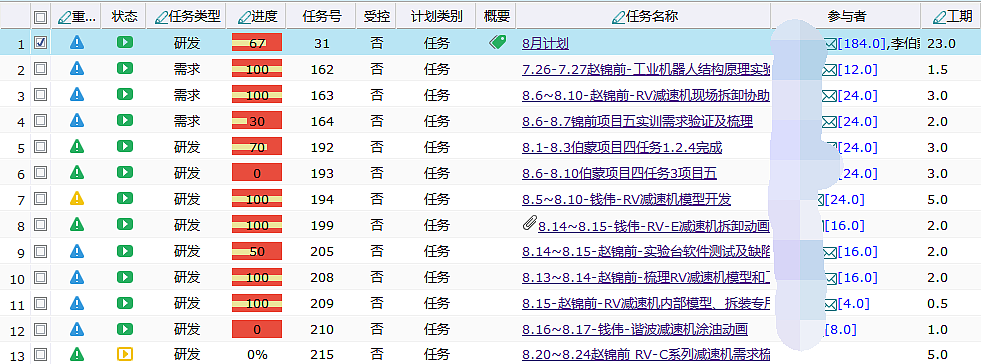Open the 8.15-赵锦前-RV减速机内部模型 task link
The image size is (981, 364).
[x=646, y=304]
